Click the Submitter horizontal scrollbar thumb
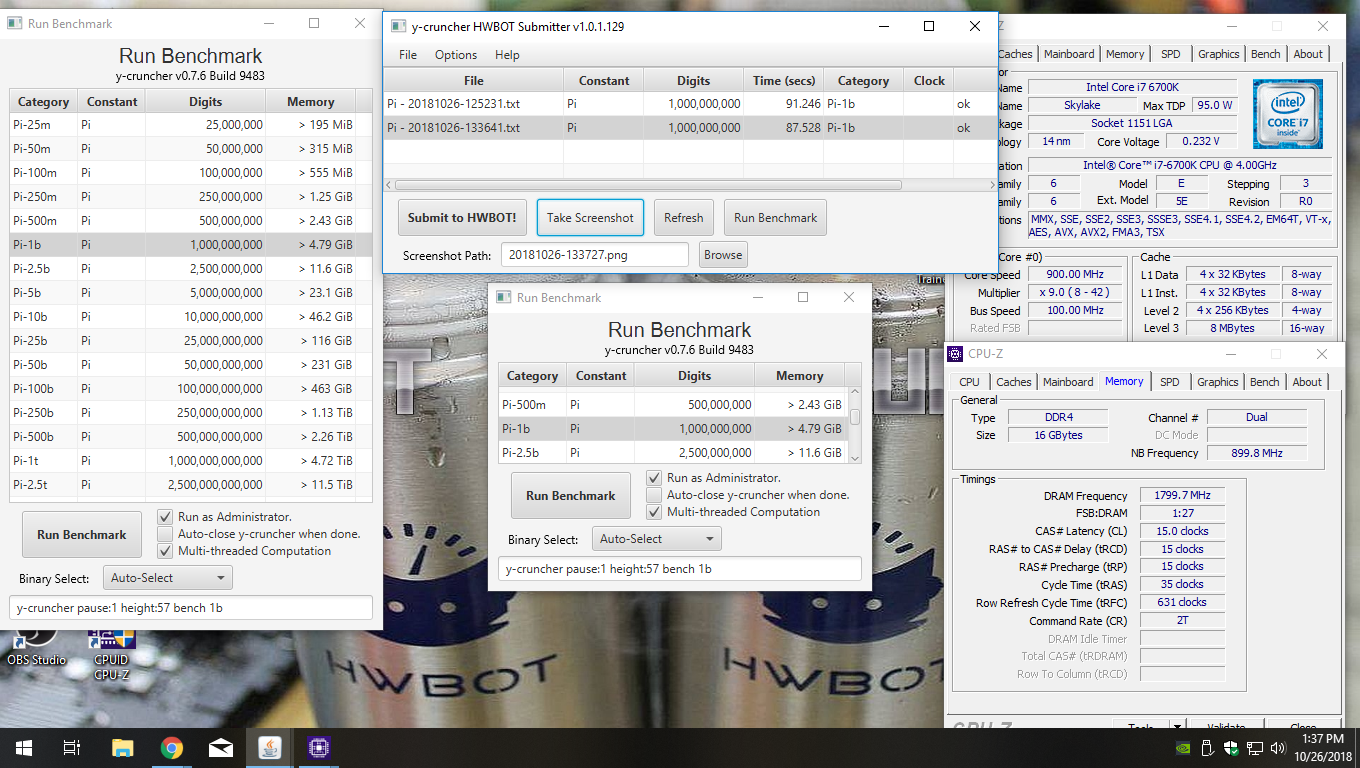The image size is (1360, 768). [x=648, y=185]
